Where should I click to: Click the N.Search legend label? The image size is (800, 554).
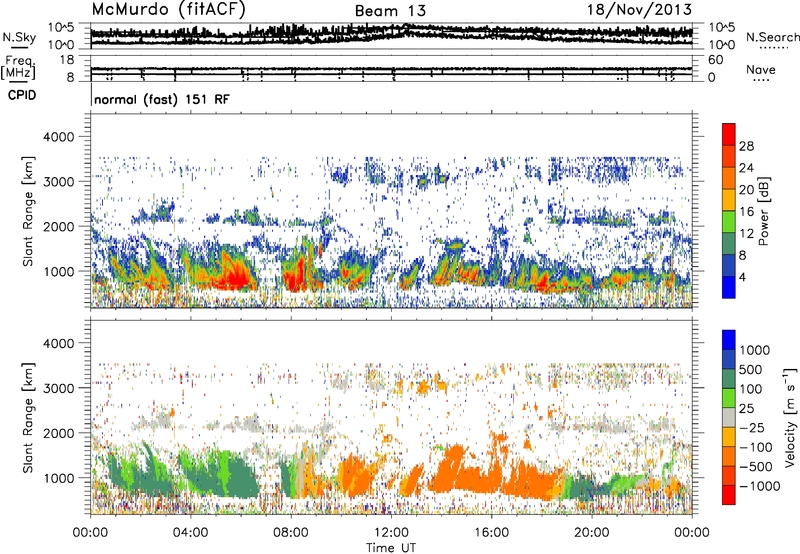[772, 37]
